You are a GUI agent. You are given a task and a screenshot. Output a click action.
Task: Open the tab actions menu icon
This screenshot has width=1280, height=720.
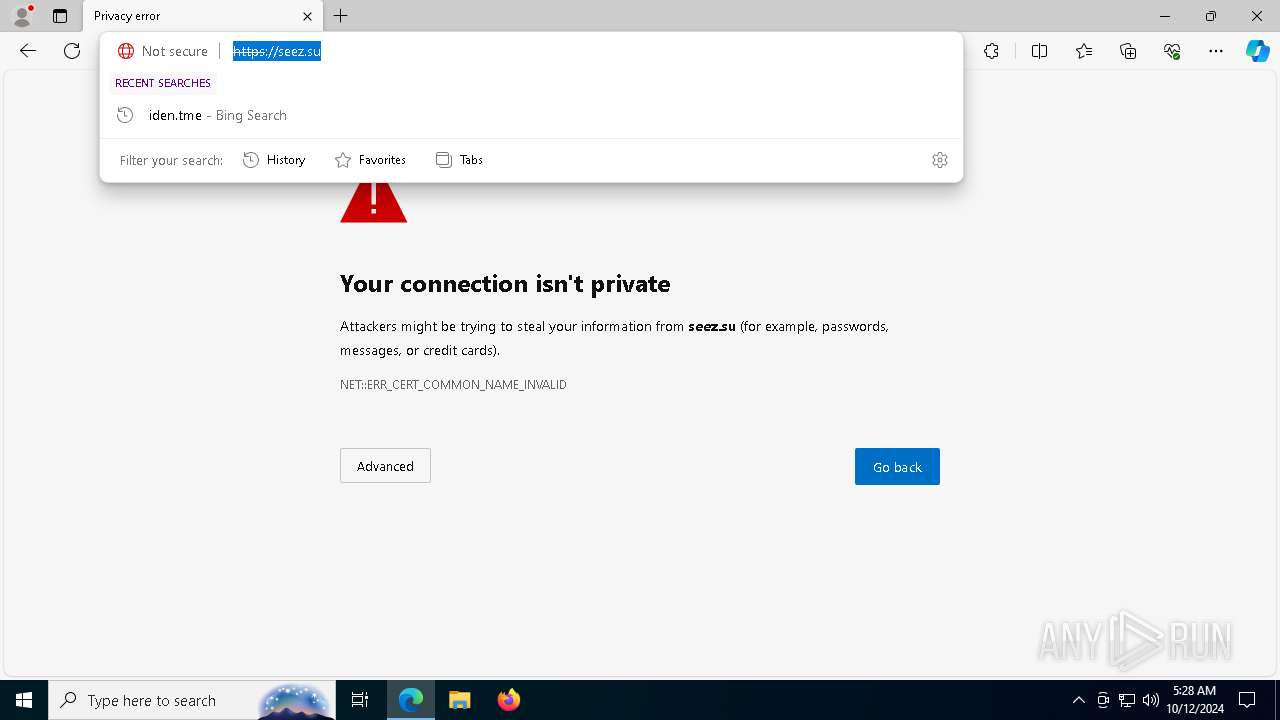pyautogui.click(x=60, y=16)
